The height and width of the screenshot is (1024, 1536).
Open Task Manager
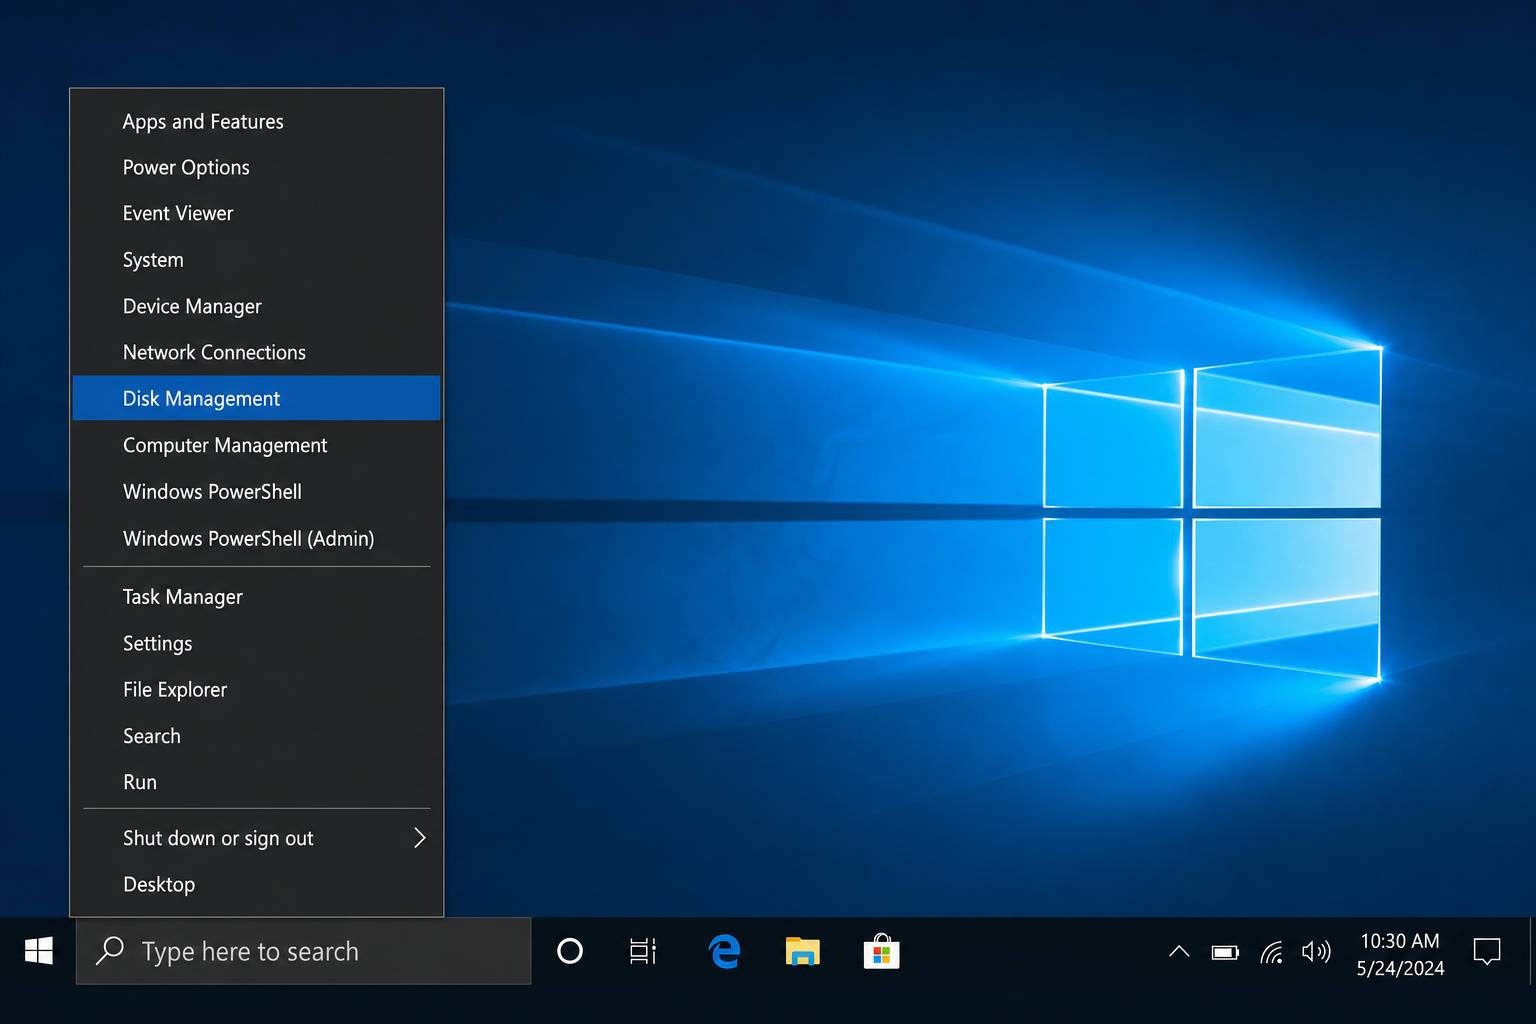point(257,597)
